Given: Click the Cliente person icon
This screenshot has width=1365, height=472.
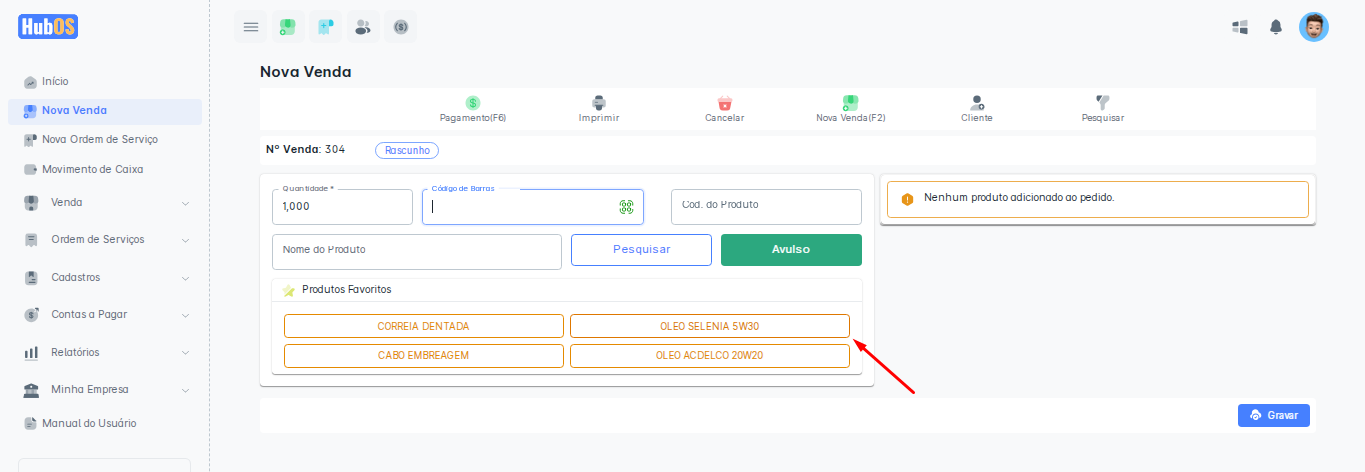Looking at the screenshot, I should (977, 103).
